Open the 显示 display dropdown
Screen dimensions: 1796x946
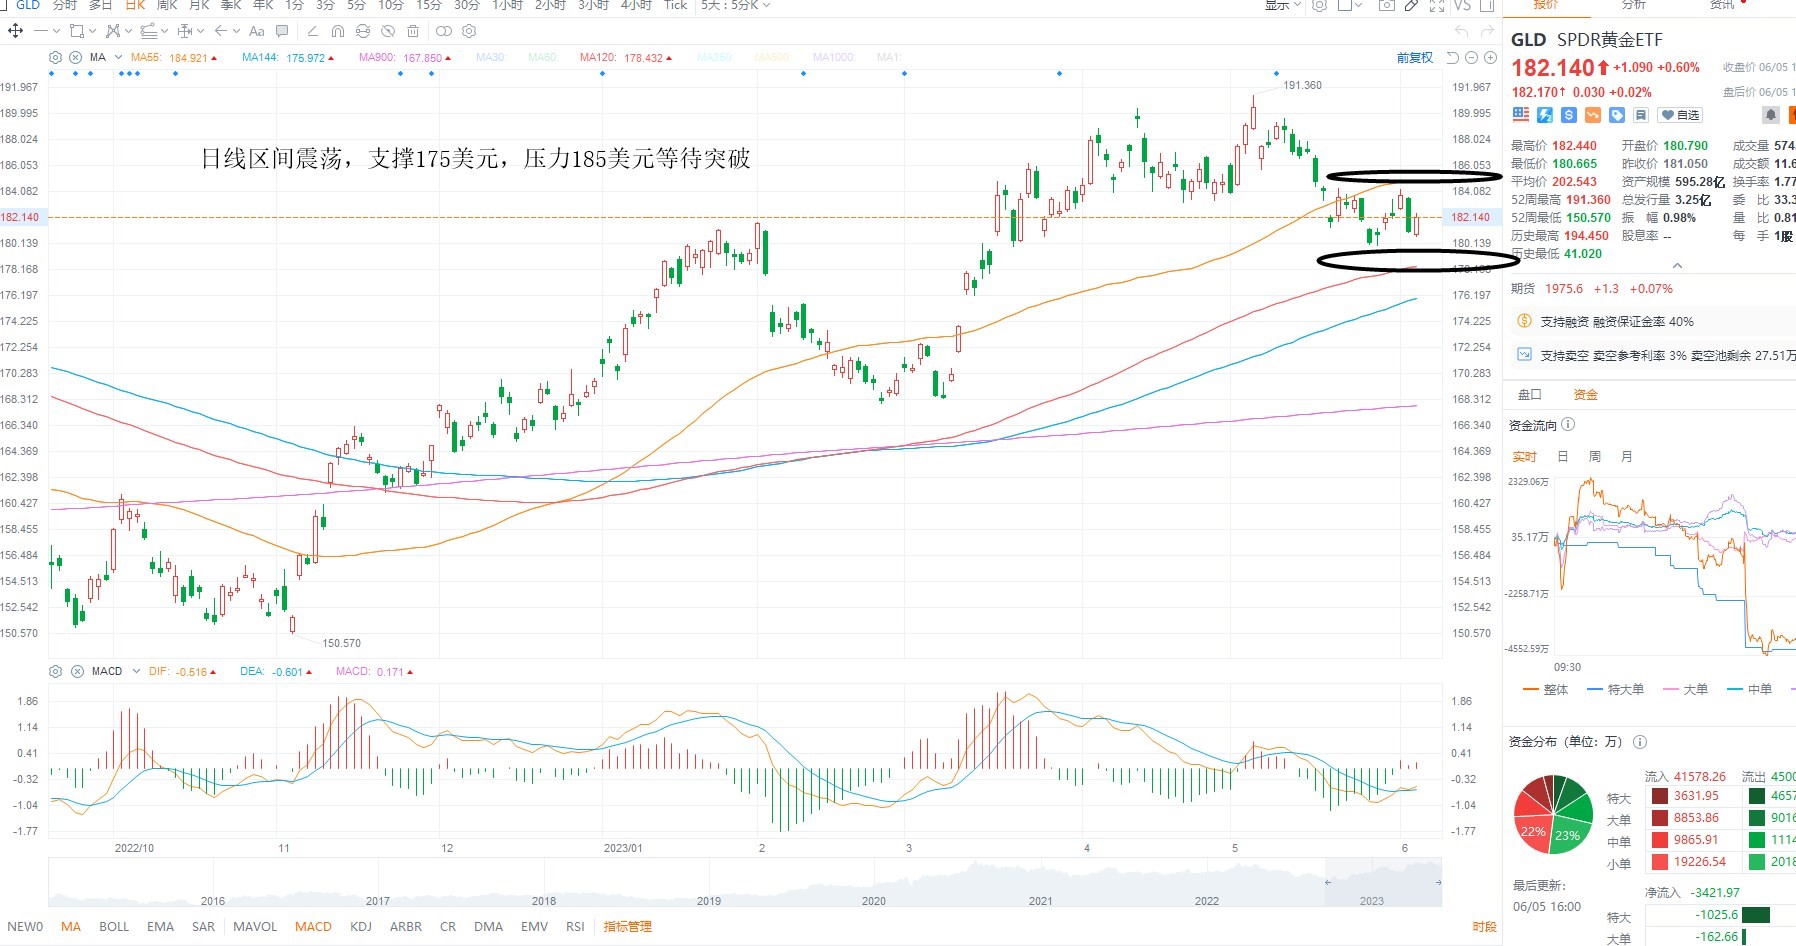pyautogui.click(x=1283, y=5)
